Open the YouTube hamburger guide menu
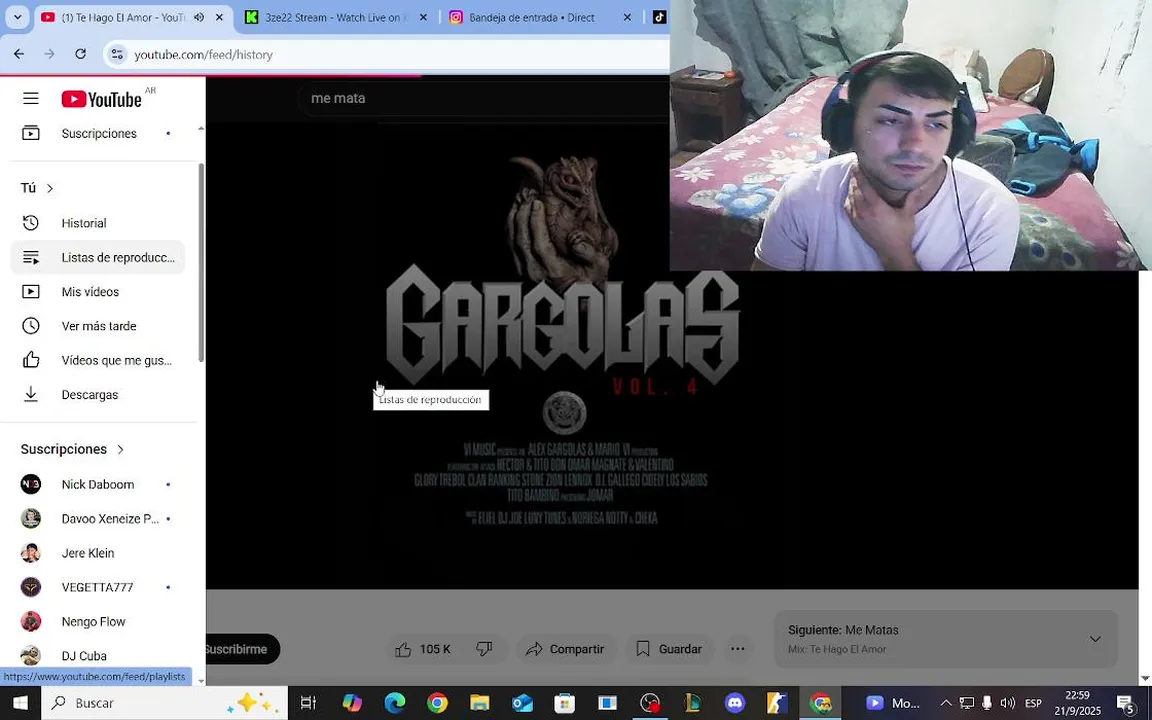1152x720 pixels. click(30, 98)
